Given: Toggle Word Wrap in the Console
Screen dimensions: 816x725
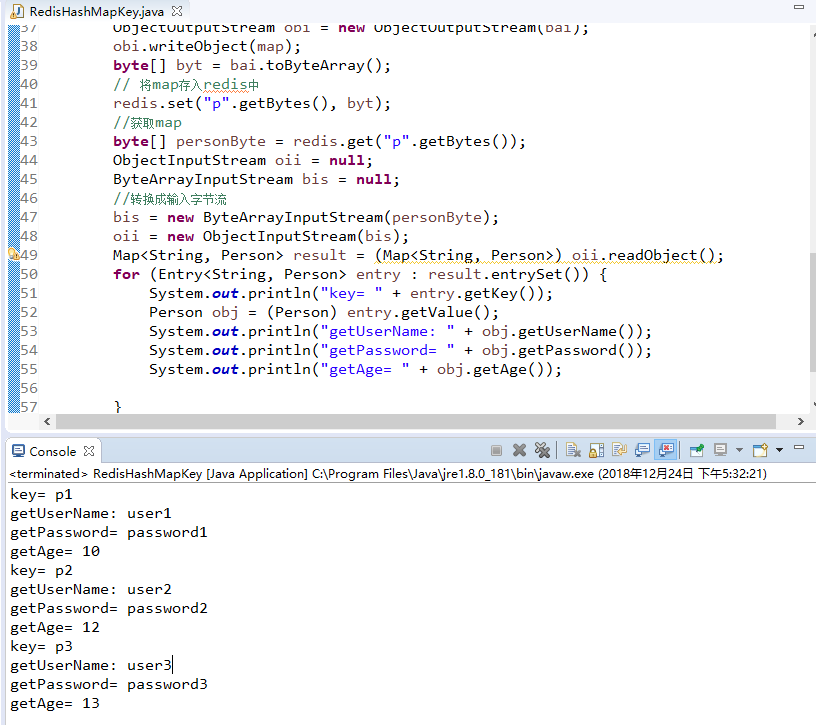Looking at the screenshot, I should pyautogui.click(x=619, y=450).
